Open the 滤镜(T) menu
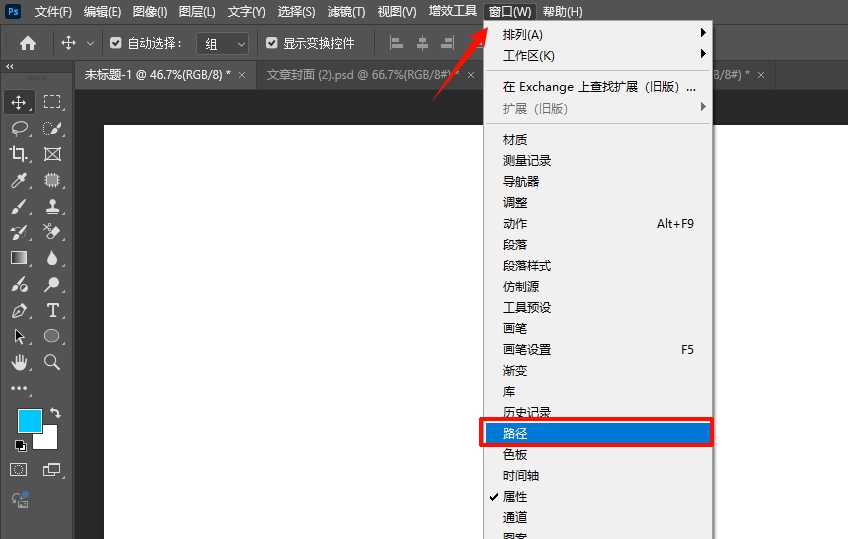Image resolution: width=848 pixels, height=539 pixels. tap(346, 11)
